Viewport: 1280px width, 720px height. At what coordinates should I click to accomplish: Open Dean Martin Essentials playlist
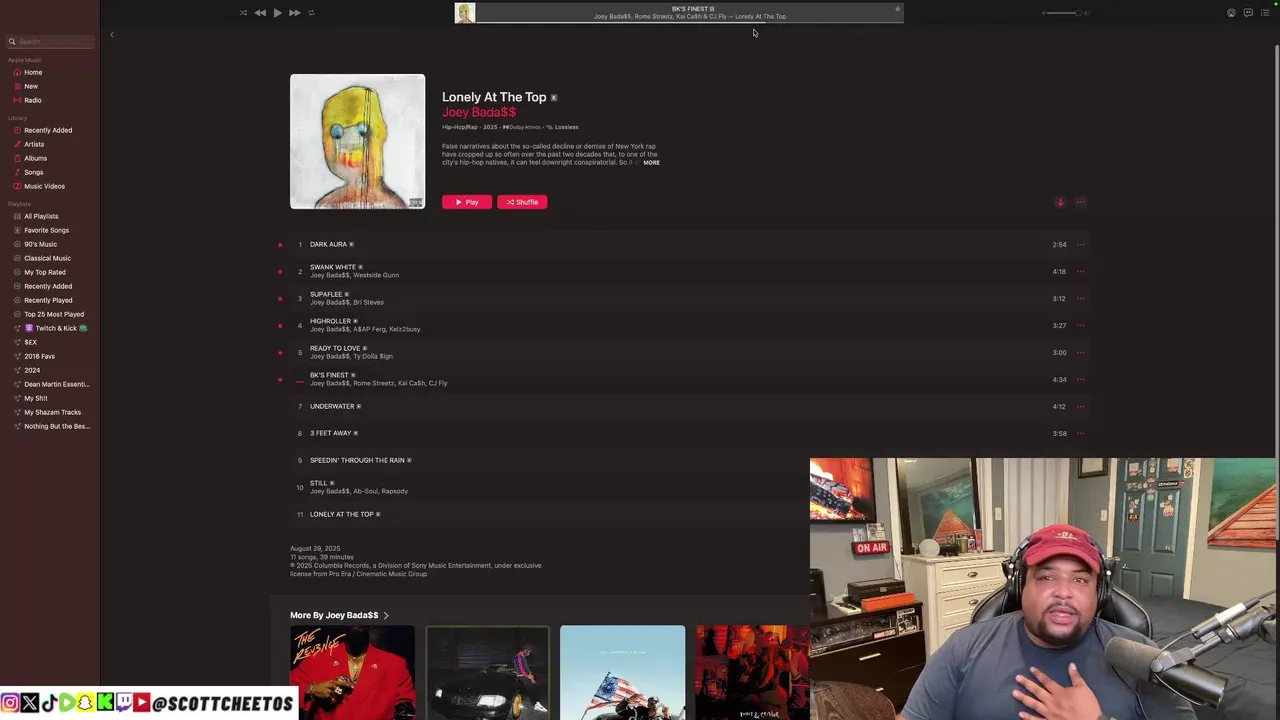click(x=56, y=384)
